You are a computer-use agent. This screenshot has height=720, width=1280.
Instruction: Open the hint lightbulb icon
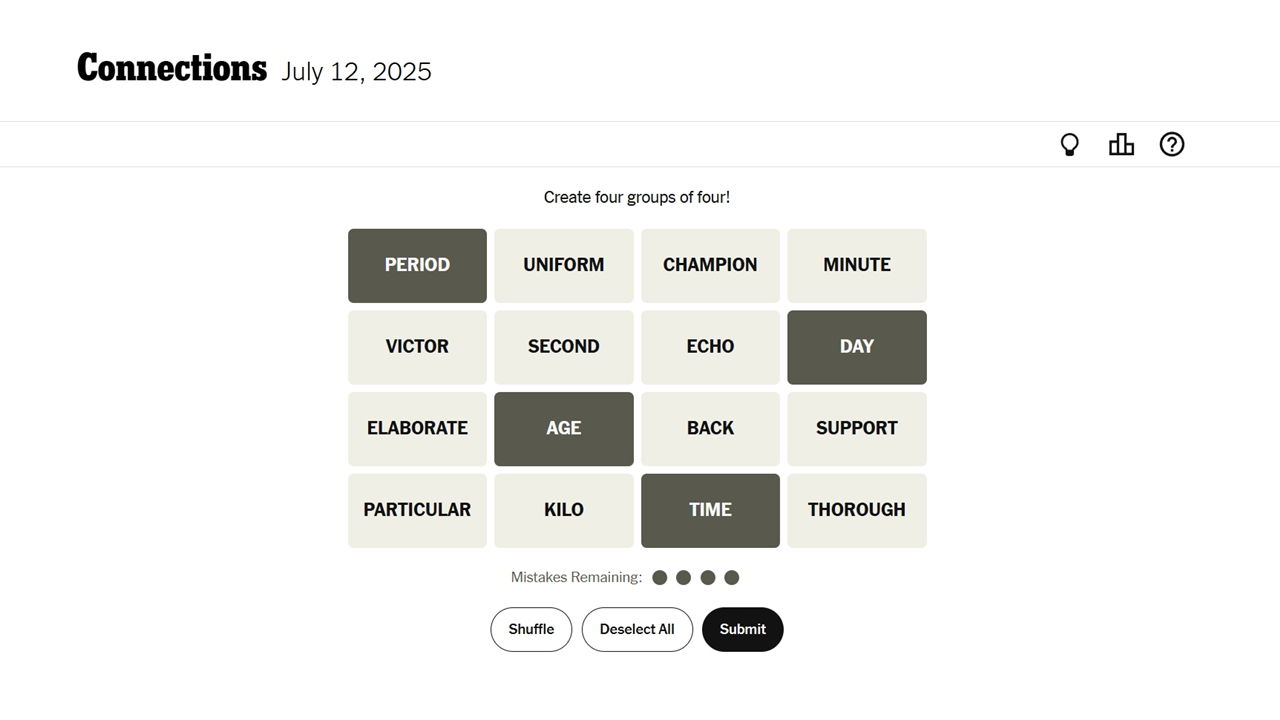[x=1070, y=145]
